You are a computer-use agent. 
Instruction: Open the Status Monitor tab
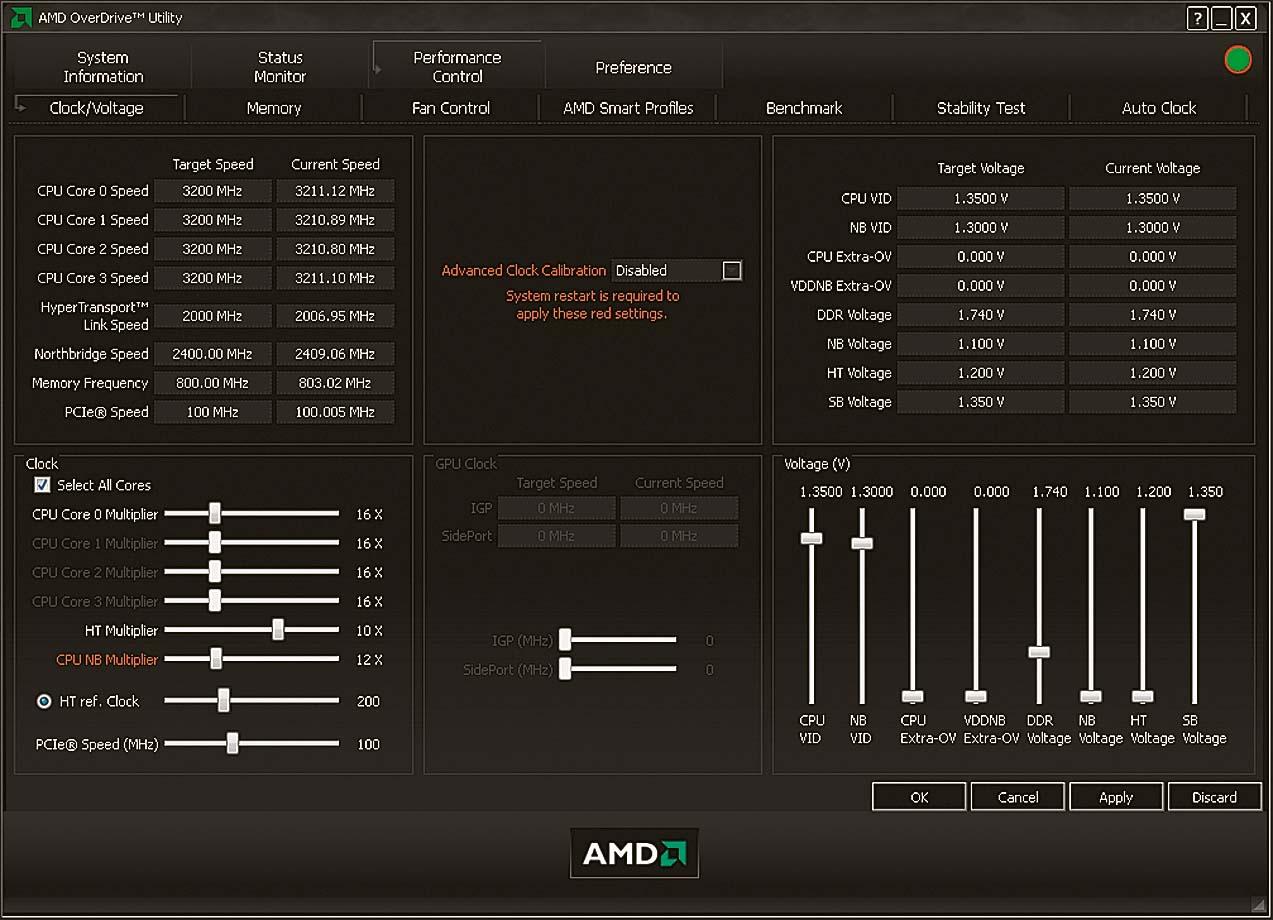[280, 67]
